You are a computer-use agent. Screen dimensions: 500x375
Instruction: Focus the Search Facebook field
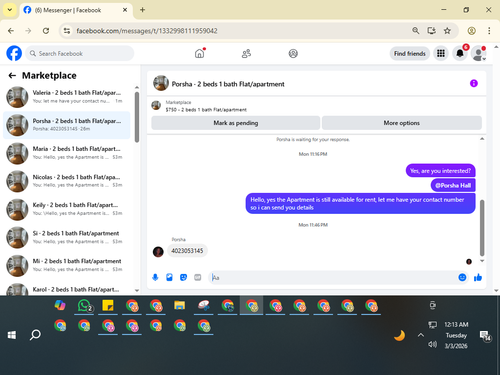80,53
